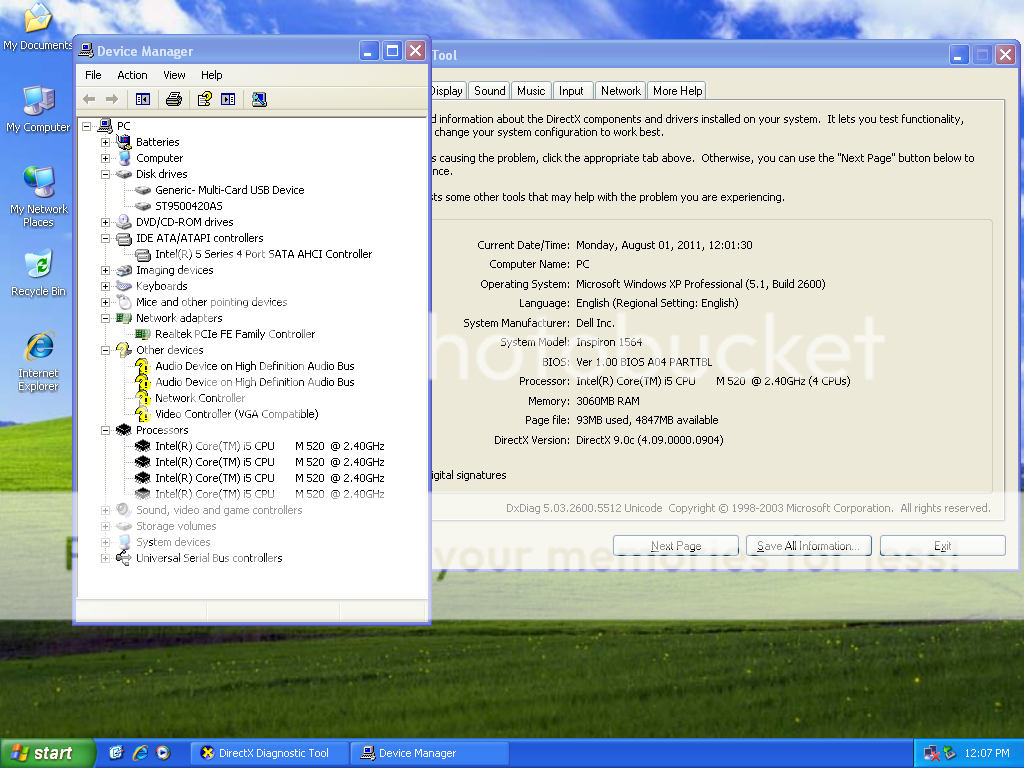Select the Network Controller unknown device

pyautogui.click(x=200, y=398)
